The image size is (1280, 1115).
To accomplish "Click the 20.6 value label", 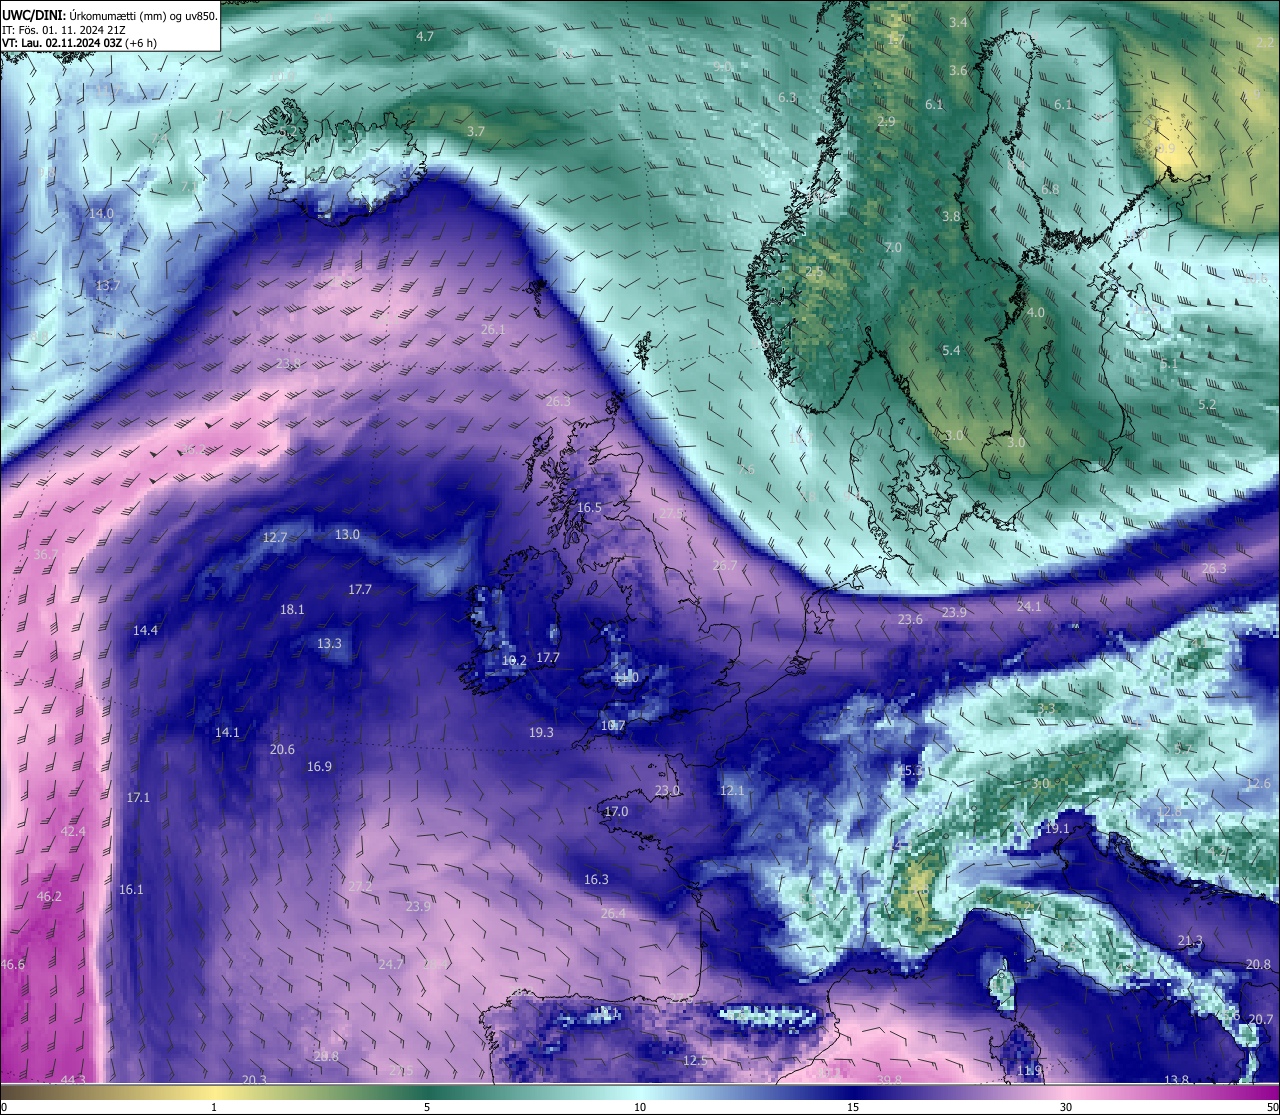I will click(x=282, y=750).
